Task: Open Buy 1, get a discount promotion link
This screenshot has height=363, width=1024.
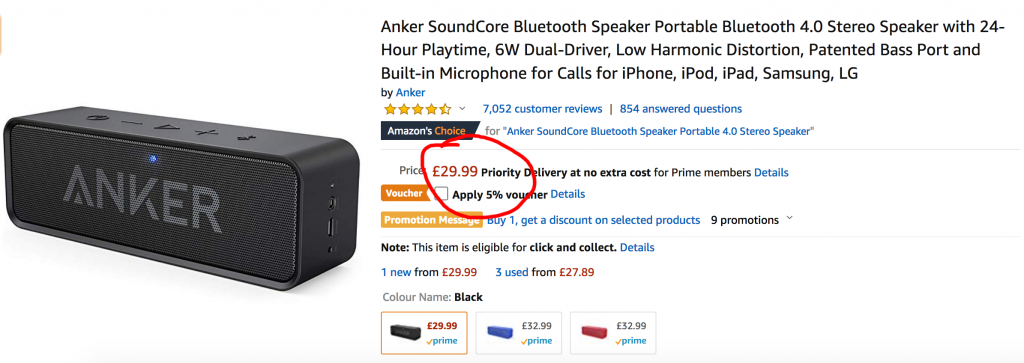Action: [594, 220]
